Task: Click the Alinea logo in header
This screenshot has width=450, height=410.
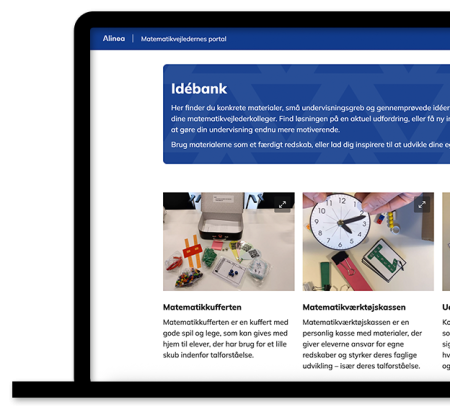Action: coord(114,39)
